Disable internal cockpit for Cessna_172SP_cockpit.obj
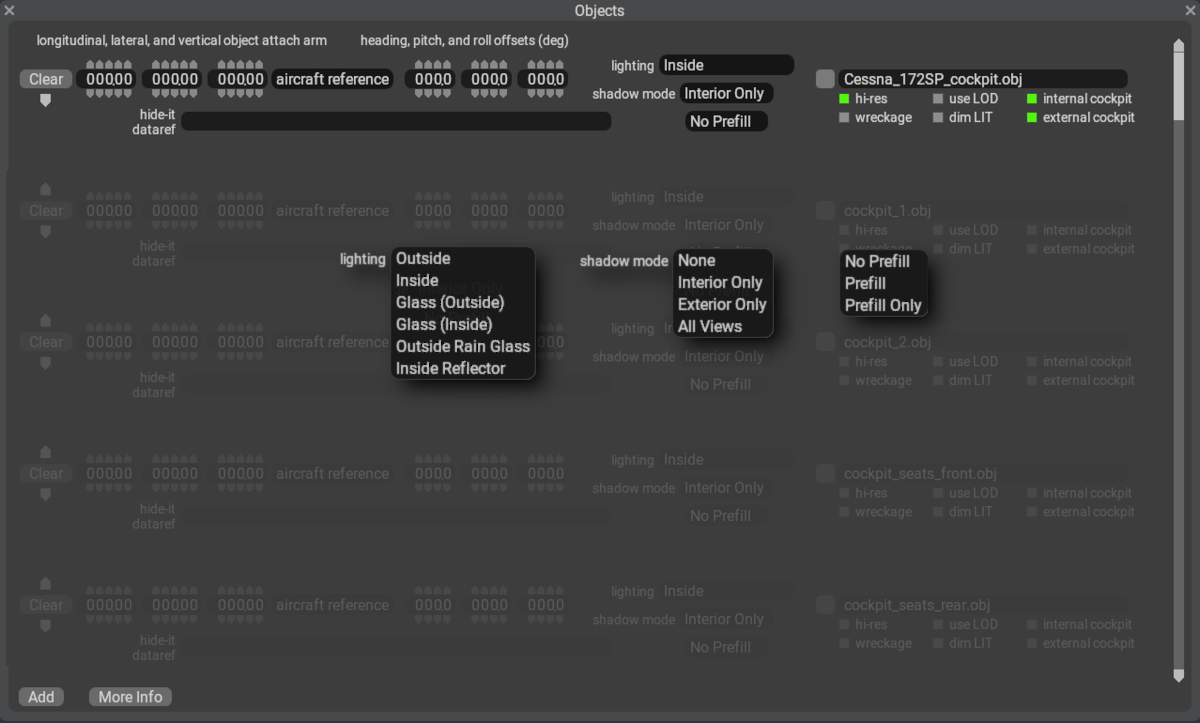The image size is (1200, 723). point(1032,99)
